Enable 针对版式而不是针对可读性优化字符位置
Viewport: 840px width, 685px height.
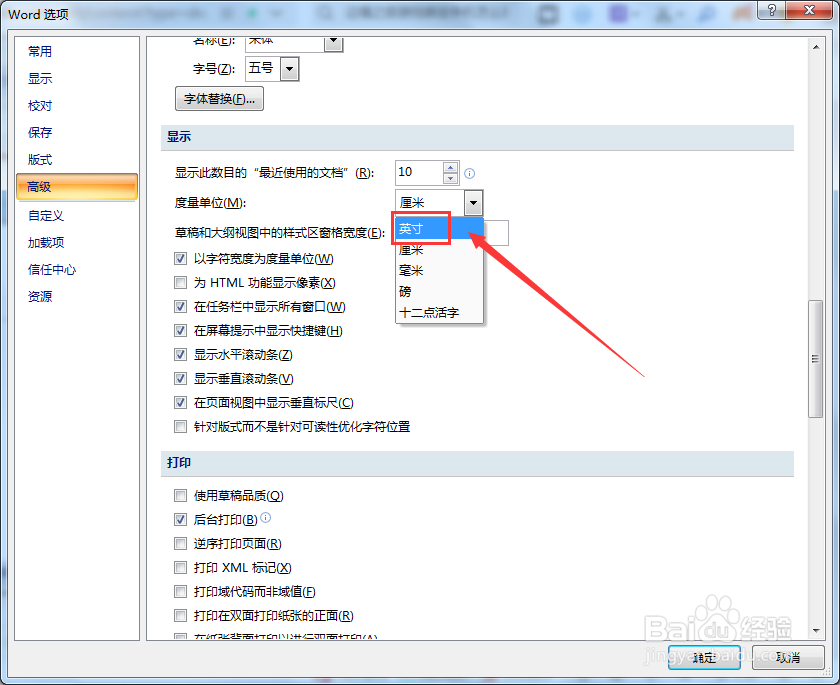[x=181, y=426]
